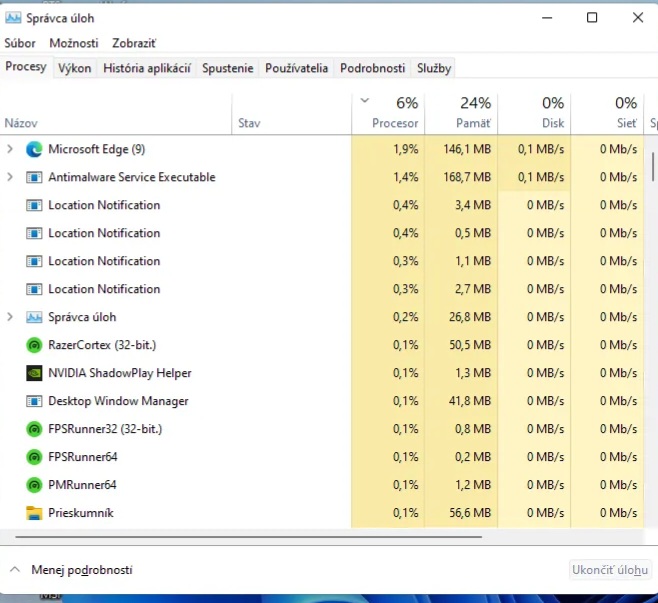Image resolution: width=658 pixels, height=603 pixels.
Task: Click the vertical scrollbar of process list
Action: point(653,165)
